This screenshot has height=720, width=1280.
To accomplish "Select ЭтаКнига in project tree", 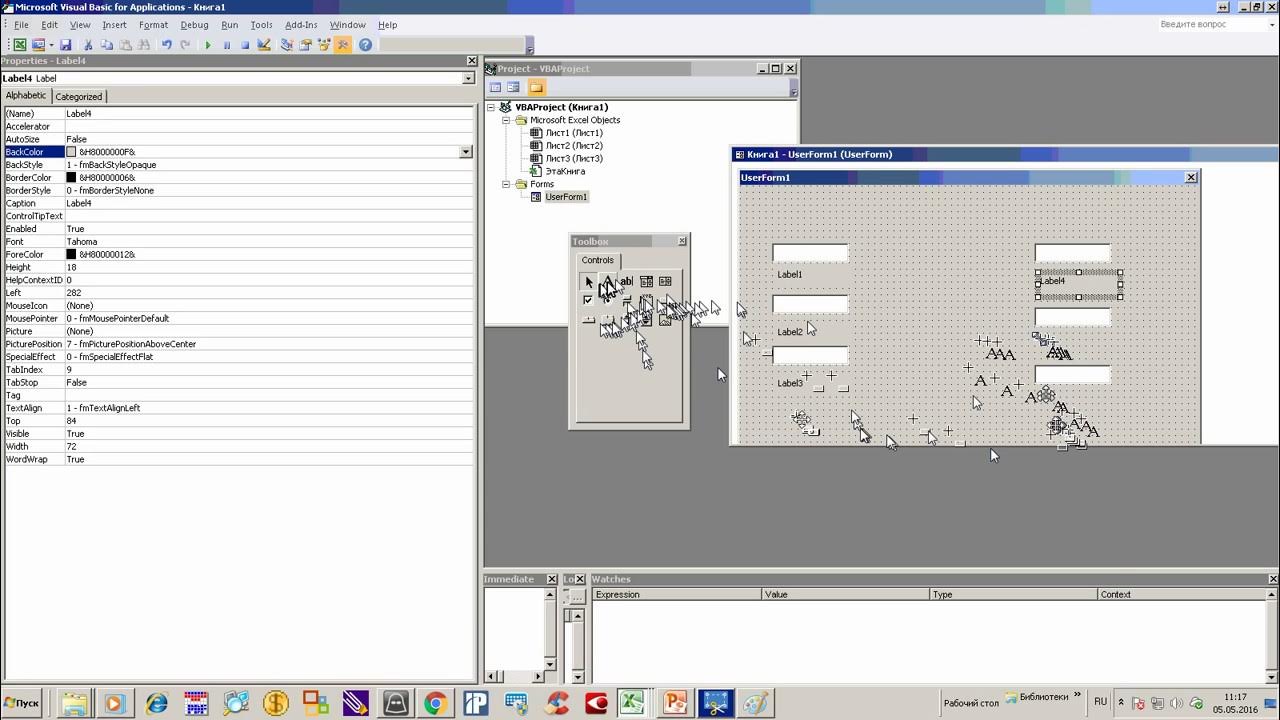I will pyautogui.click(x=565, y=171).
